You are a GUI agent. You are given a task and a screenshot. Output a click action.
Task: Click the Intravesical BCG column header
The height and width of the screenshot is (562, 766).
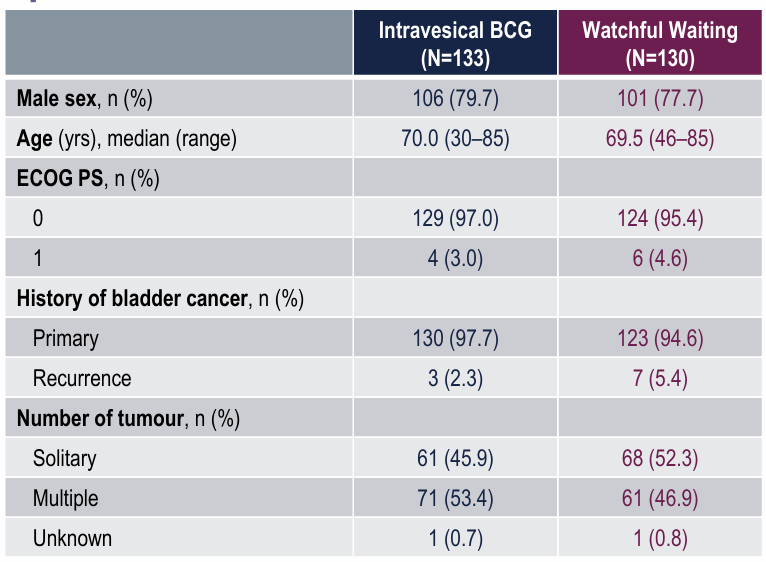pos(455,45)
